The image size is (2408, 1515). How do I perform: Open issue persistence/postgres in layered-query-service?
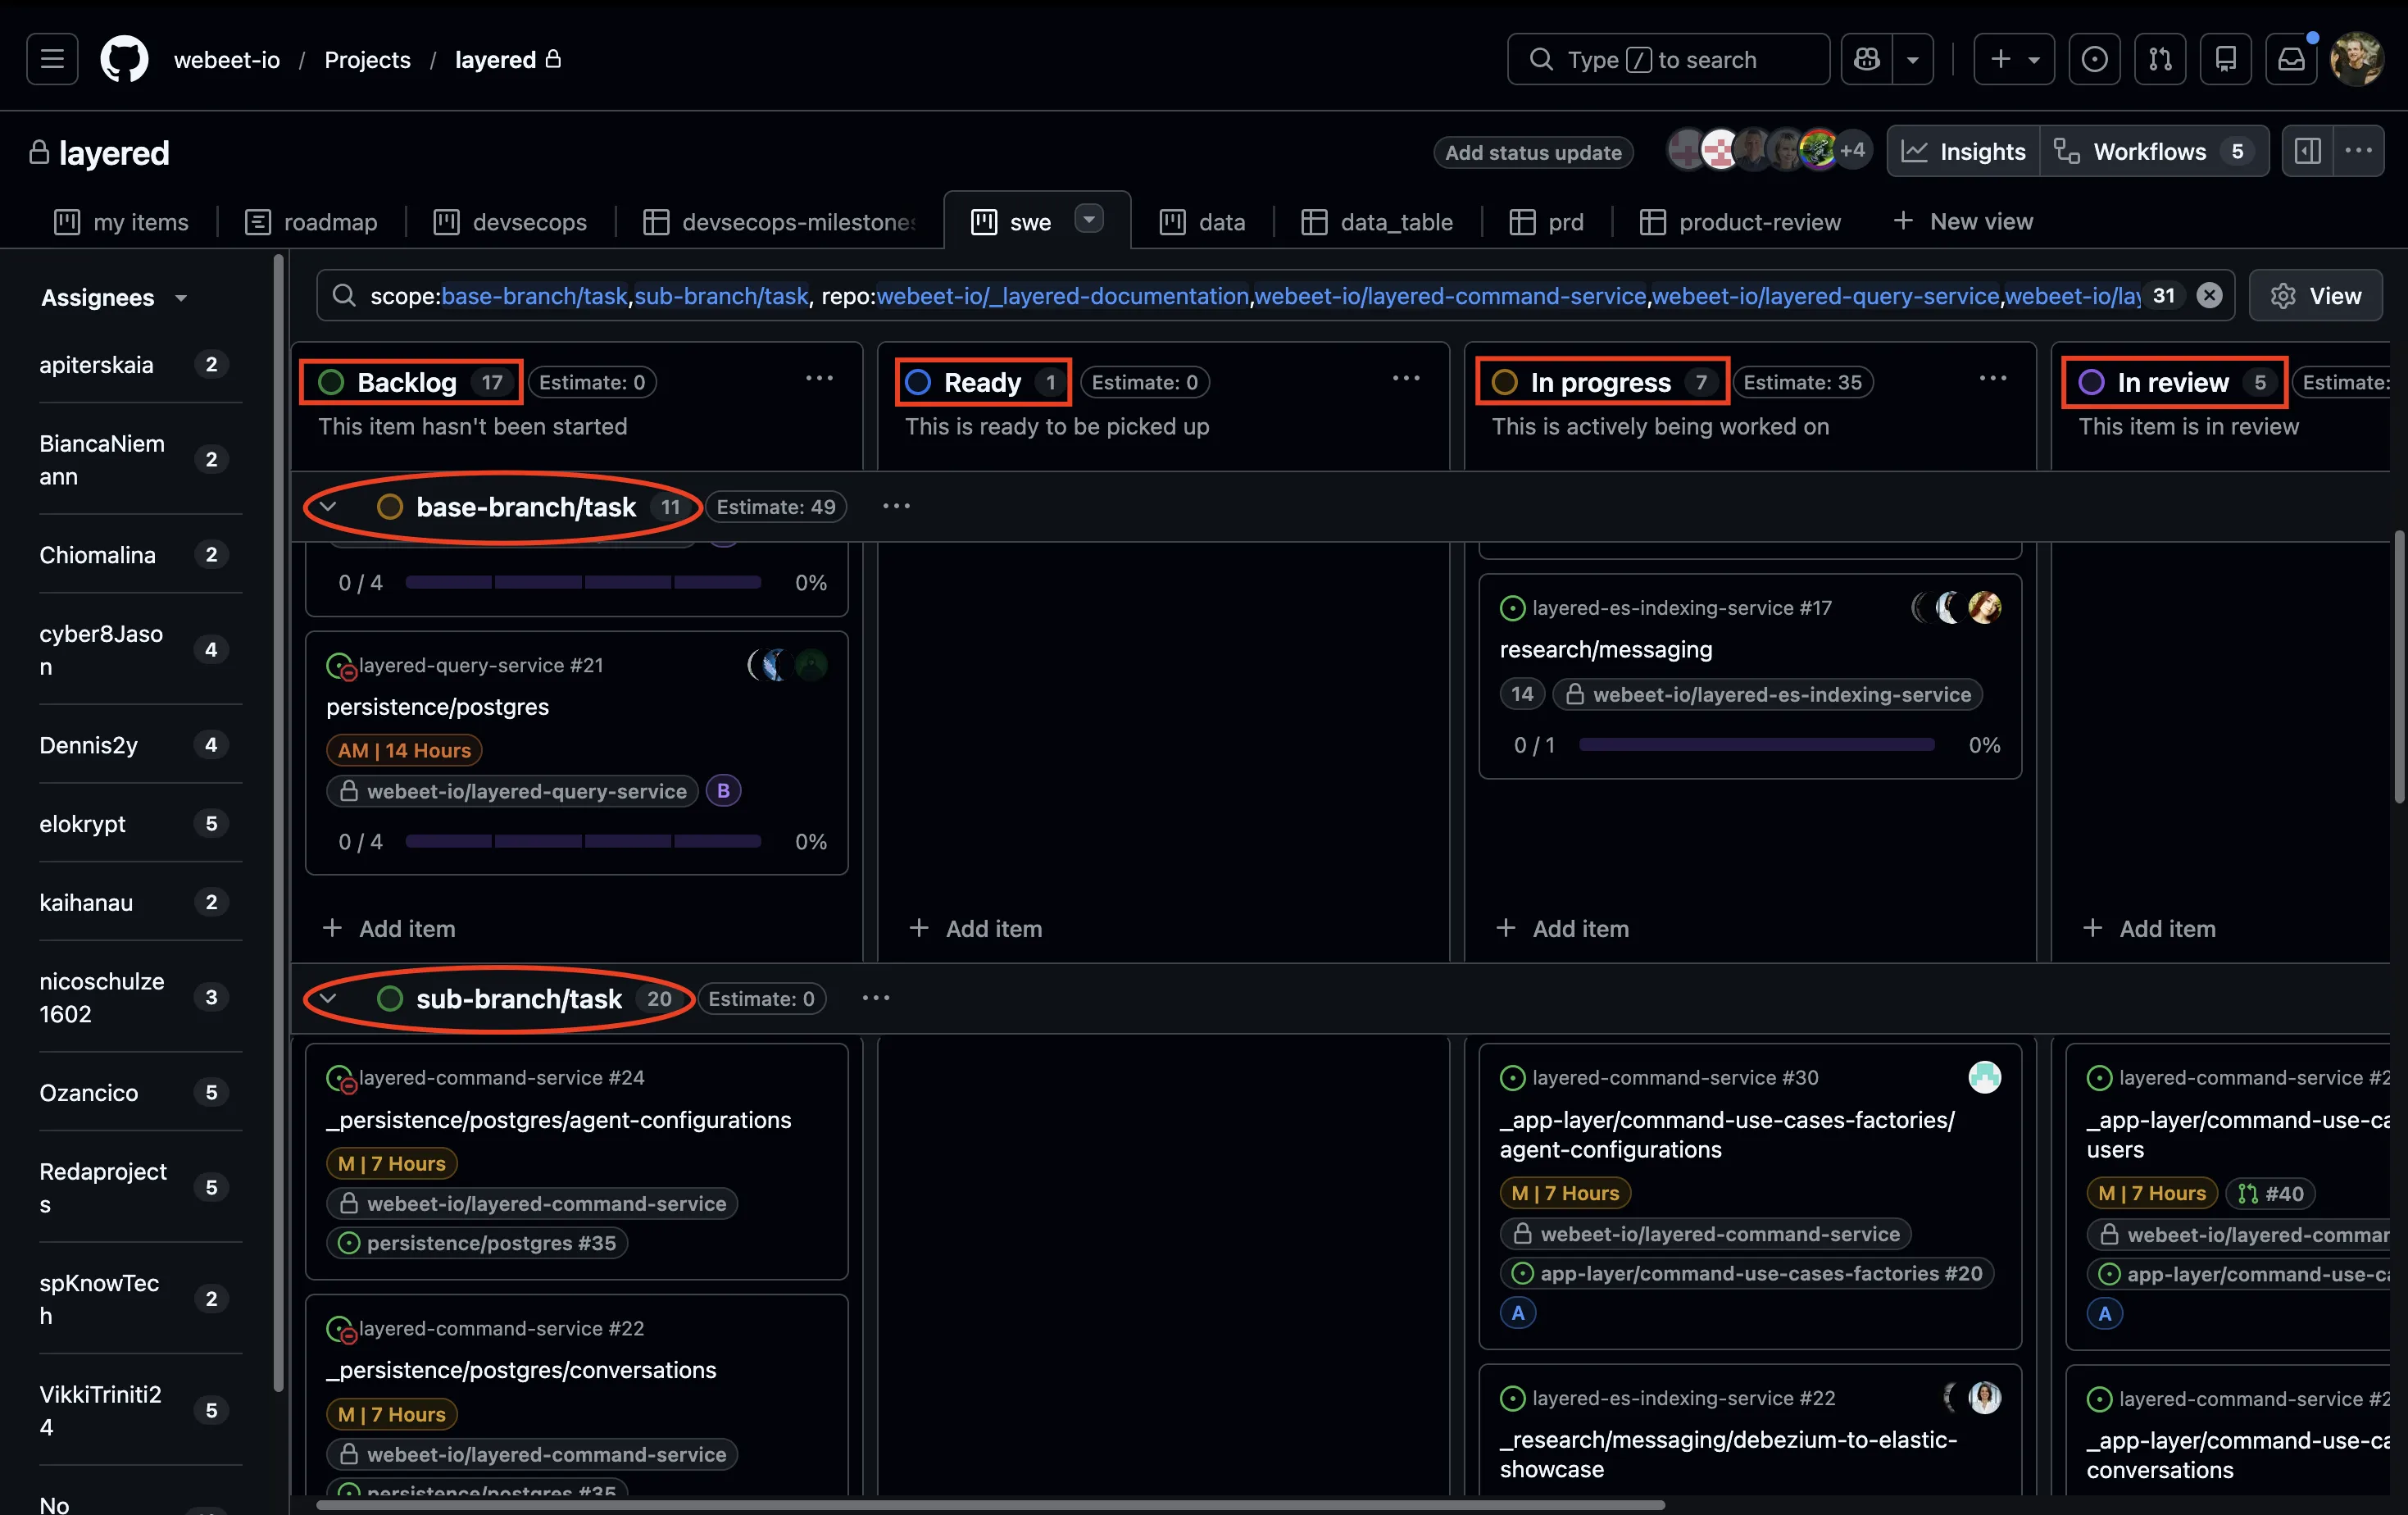pos(437,707)
